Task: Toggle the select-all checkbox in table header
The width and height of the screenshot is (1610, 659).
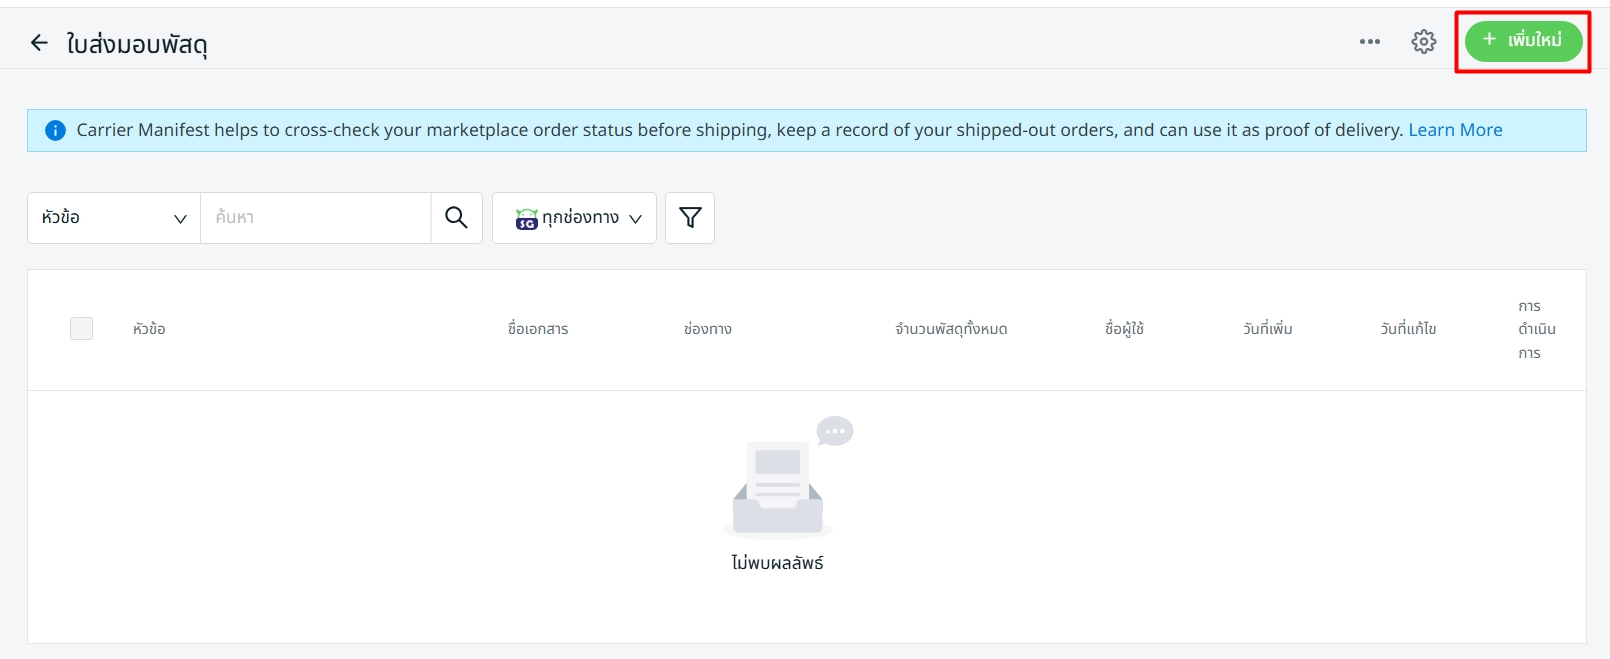Action: pos(82,329)
